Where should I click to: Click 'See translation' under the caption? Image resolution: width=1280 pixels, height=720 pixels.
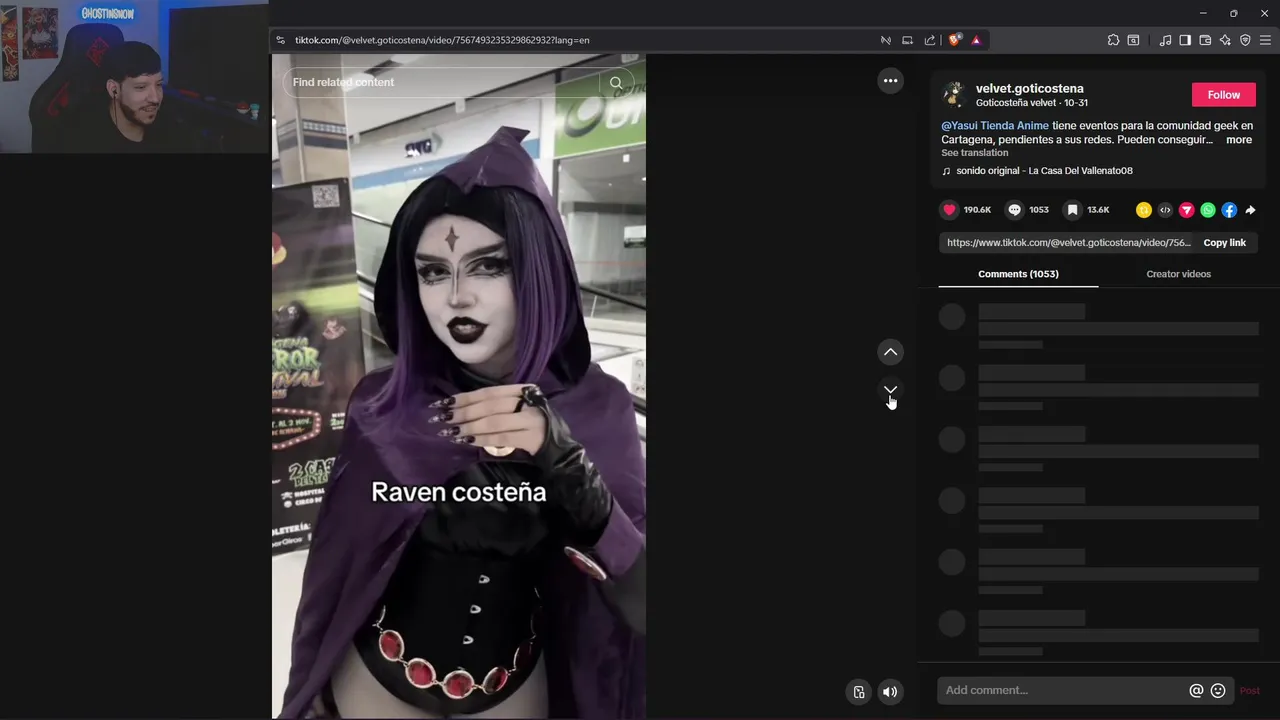point(974,153)
